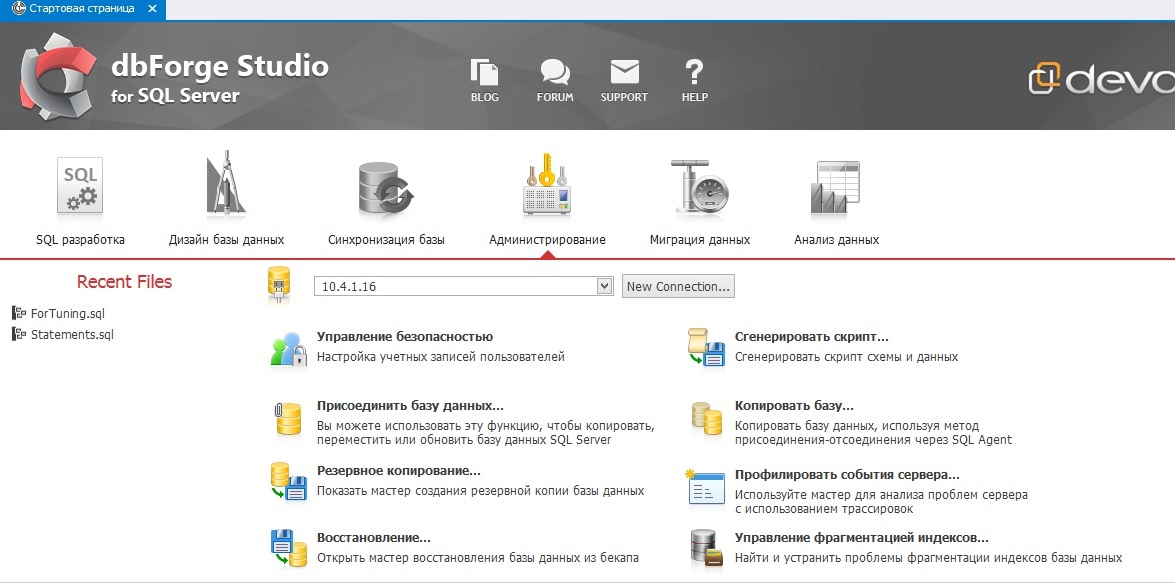Open the HELP menu item
This screenshot has width=1175, height=585.
click(x=694, y=78)
